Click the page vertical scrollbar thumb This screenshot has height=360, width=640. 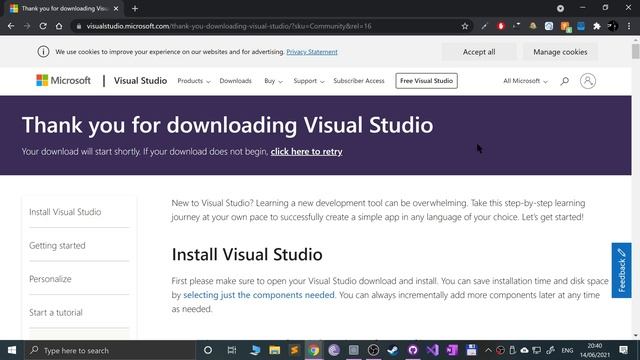point(636,51)
